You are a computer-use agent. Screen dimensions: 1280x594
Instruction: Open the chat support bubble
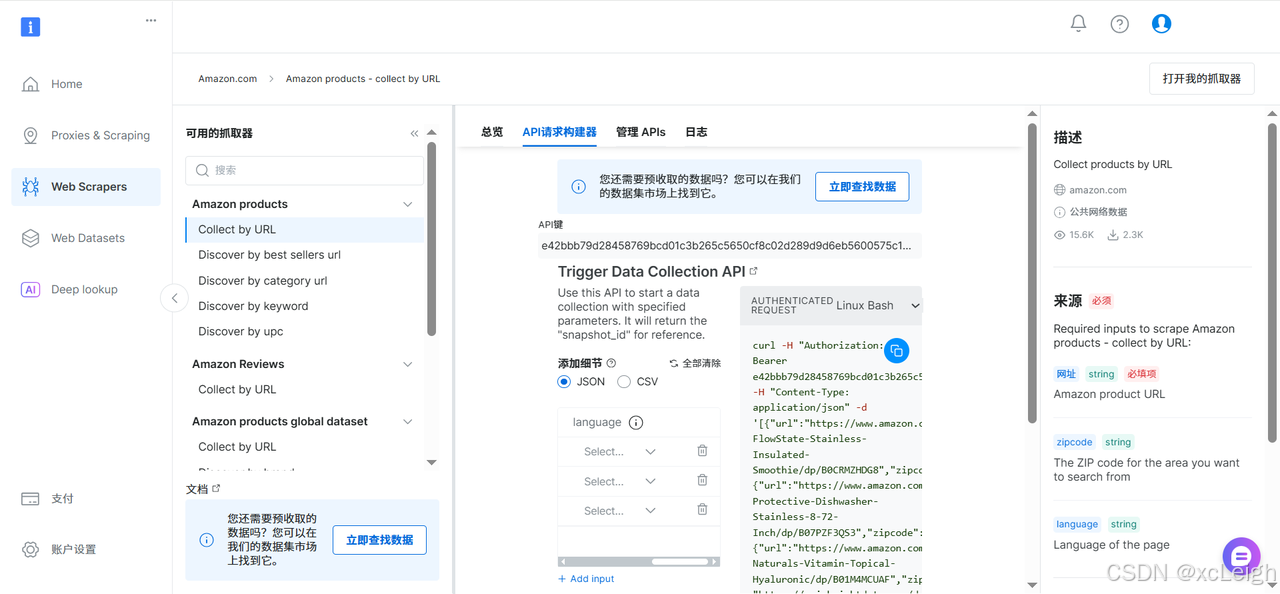[1241, 556]
